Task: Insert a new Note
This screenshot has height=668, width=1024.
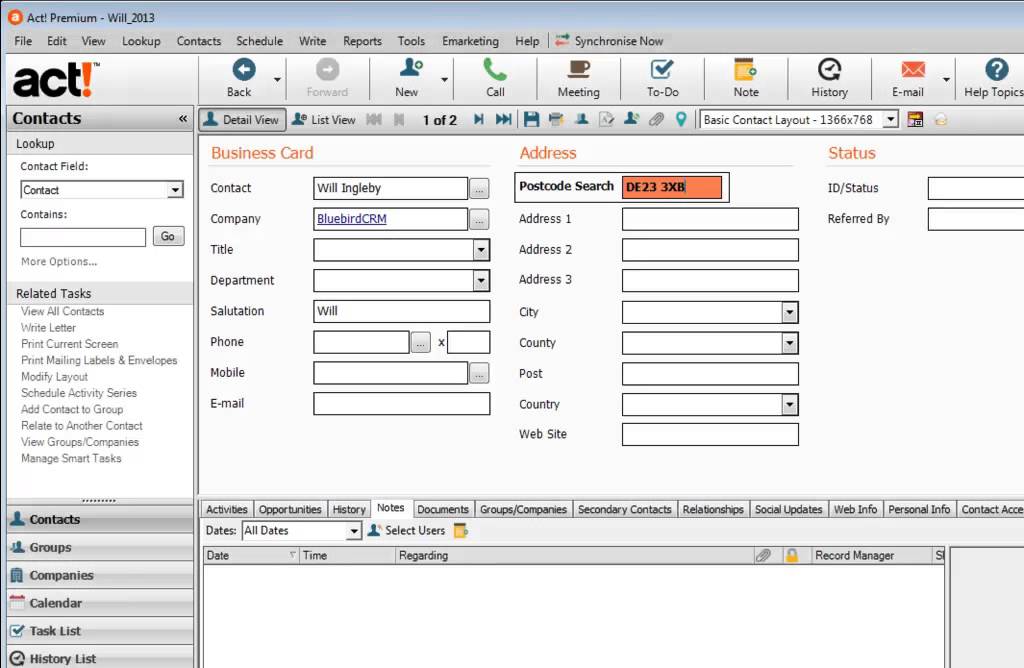Action: [x=746, y=78]
